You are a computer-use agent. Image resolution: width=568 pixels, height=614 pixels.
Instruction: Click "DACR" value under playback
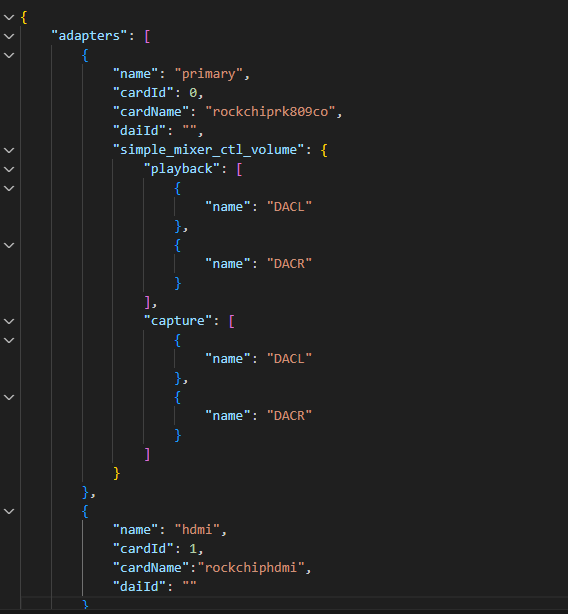click(x=289, y=264)
